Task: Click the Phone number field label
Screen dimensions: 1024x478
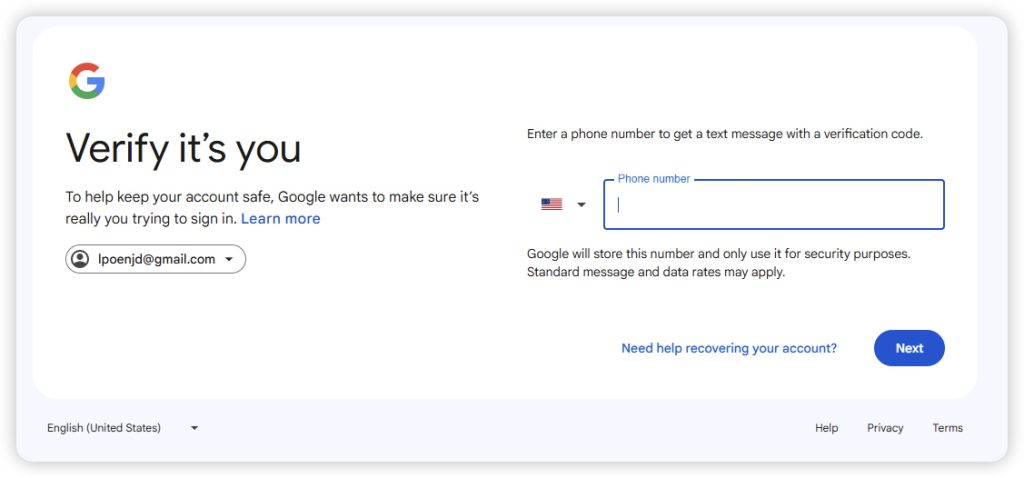Action: [x=653, y=179]
